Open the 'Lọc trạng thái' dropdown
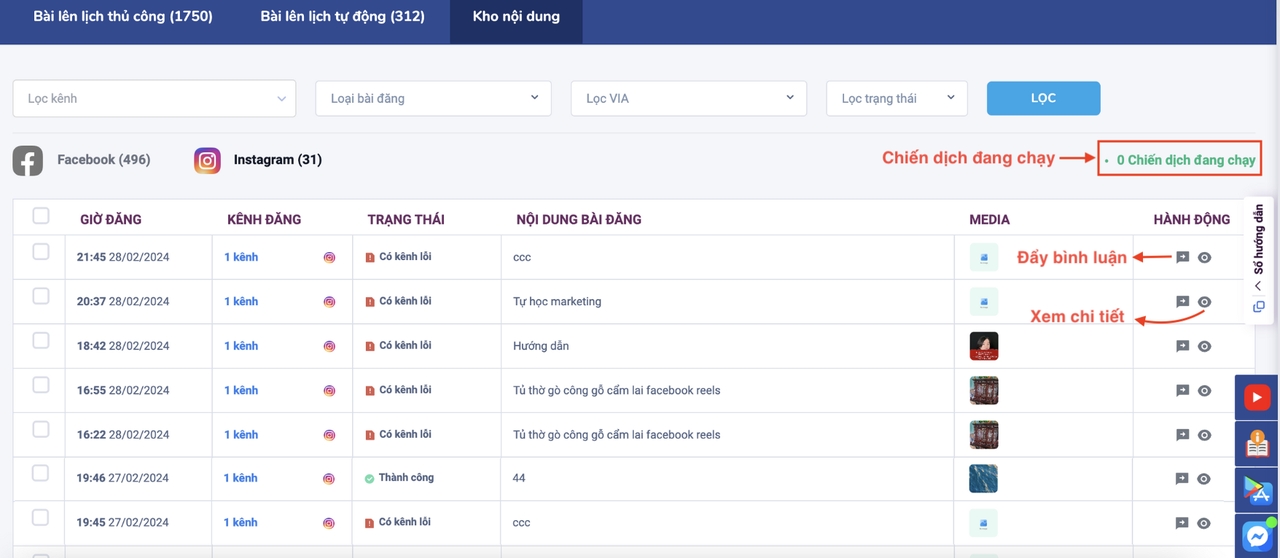Image resolution: width=1280 pixels, height=558 pixels. [896, 99]
